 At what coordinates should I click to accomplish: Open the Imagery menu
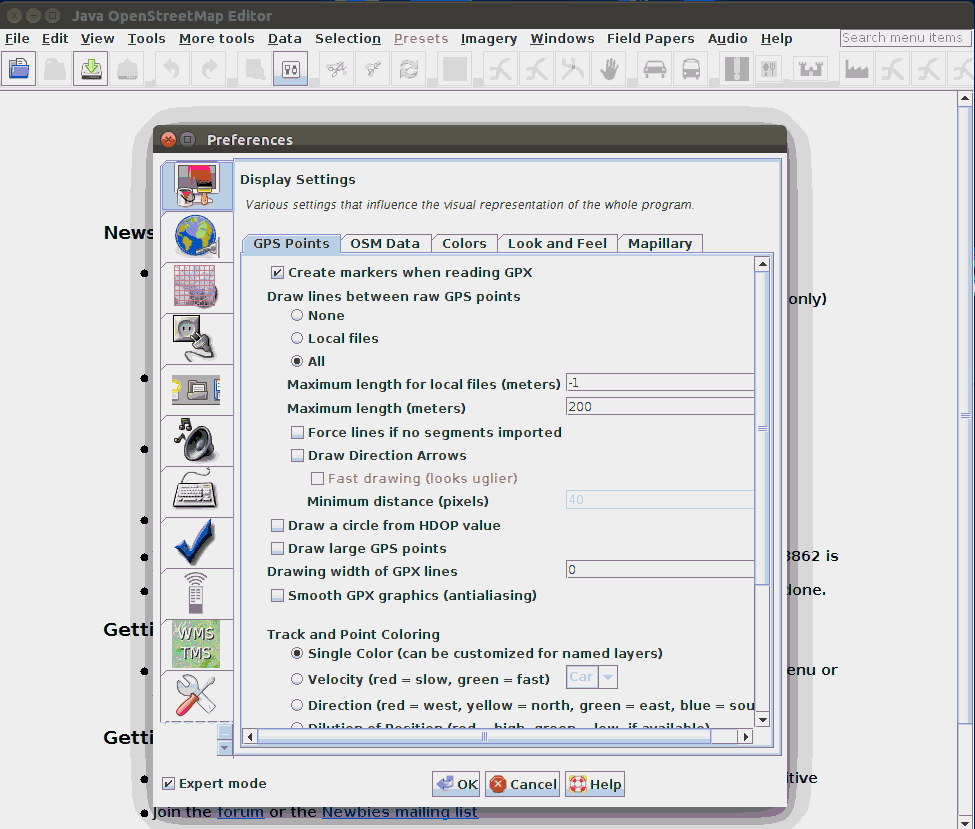click(x=488, y=39)
